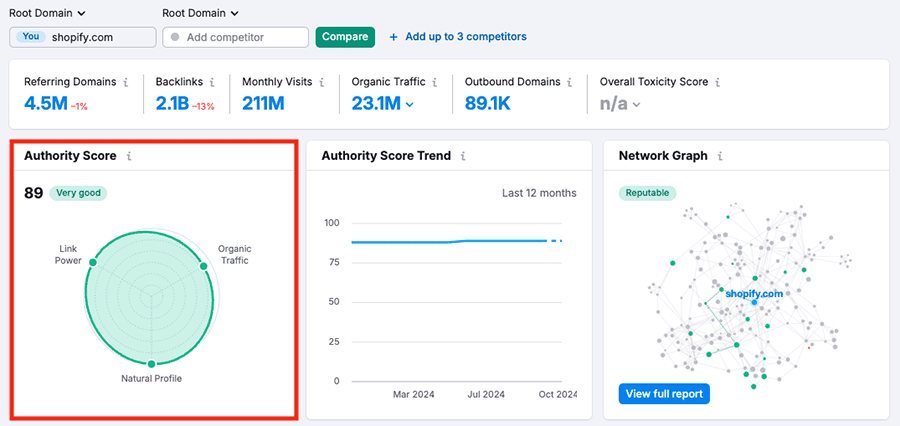
Task: Click the Jul 2024 axis label
Action: pyautogui.click(x=486, y=394)
